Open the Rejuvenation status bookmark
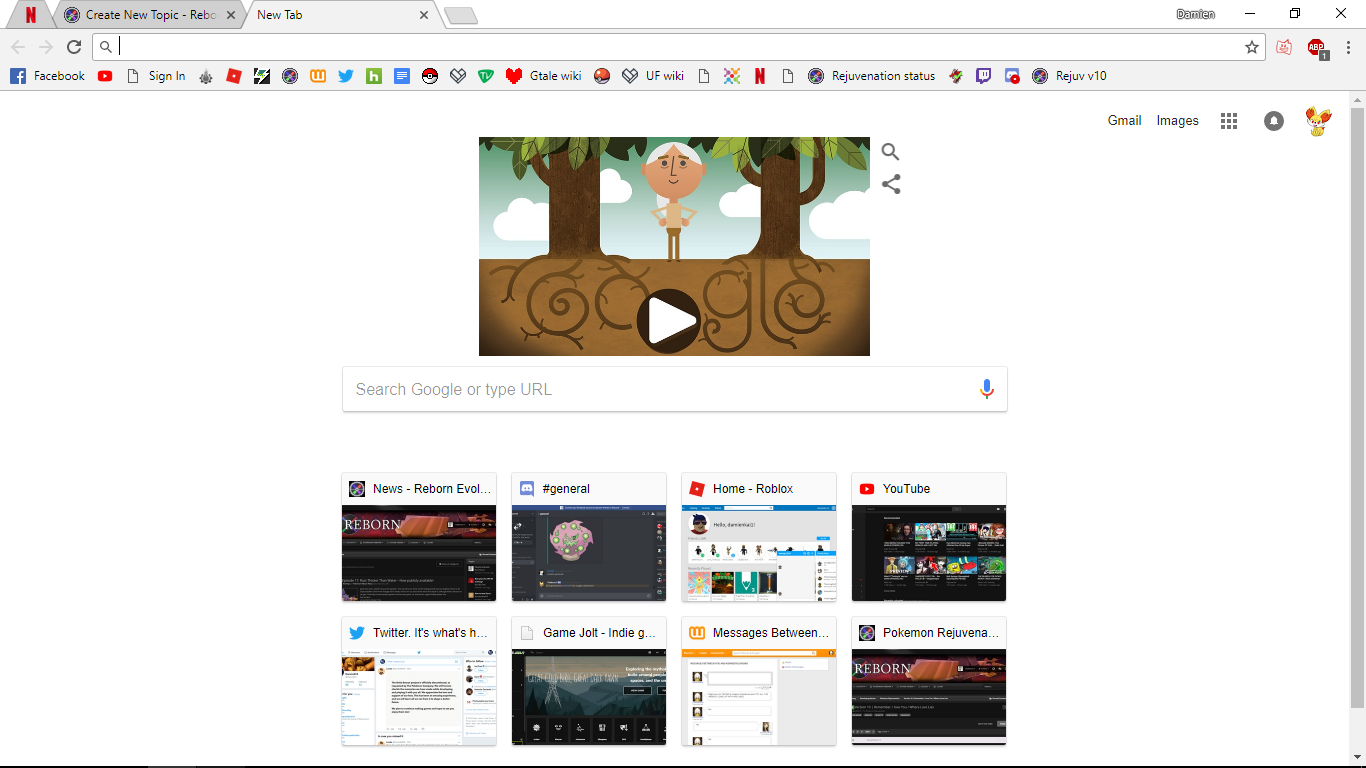Screen dimensions: 1366x768 tap(872, 76)
